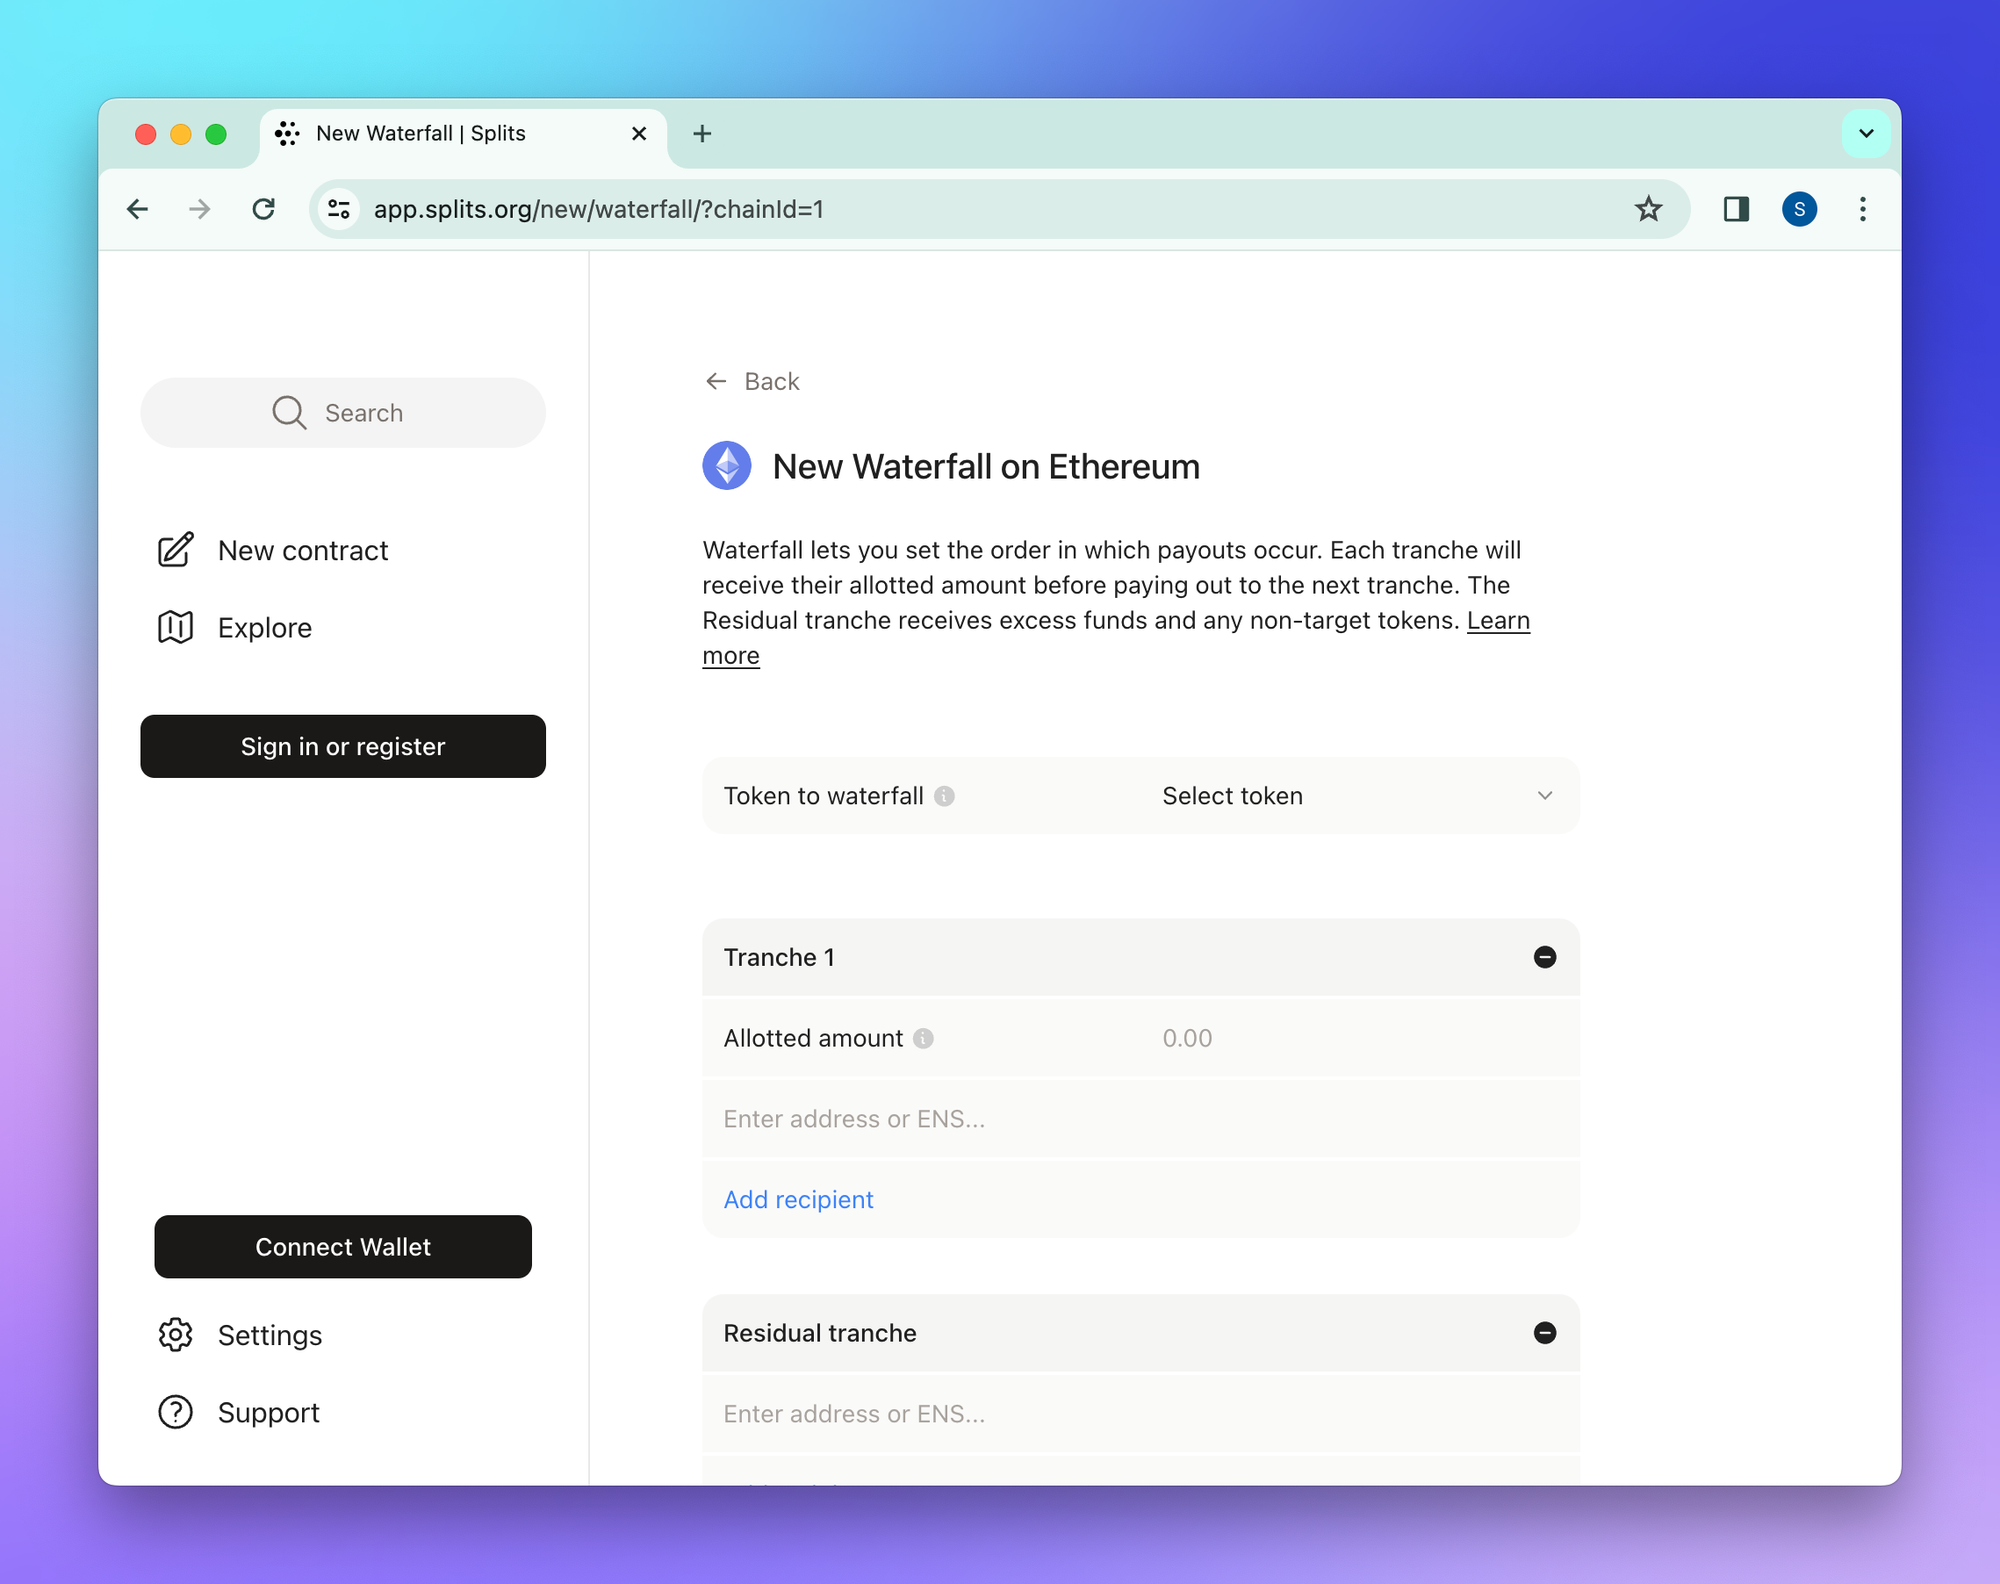Screen dimensions: 2000x1584
Task: Bookmark this page with star icon
Action: click(1648, 209)
